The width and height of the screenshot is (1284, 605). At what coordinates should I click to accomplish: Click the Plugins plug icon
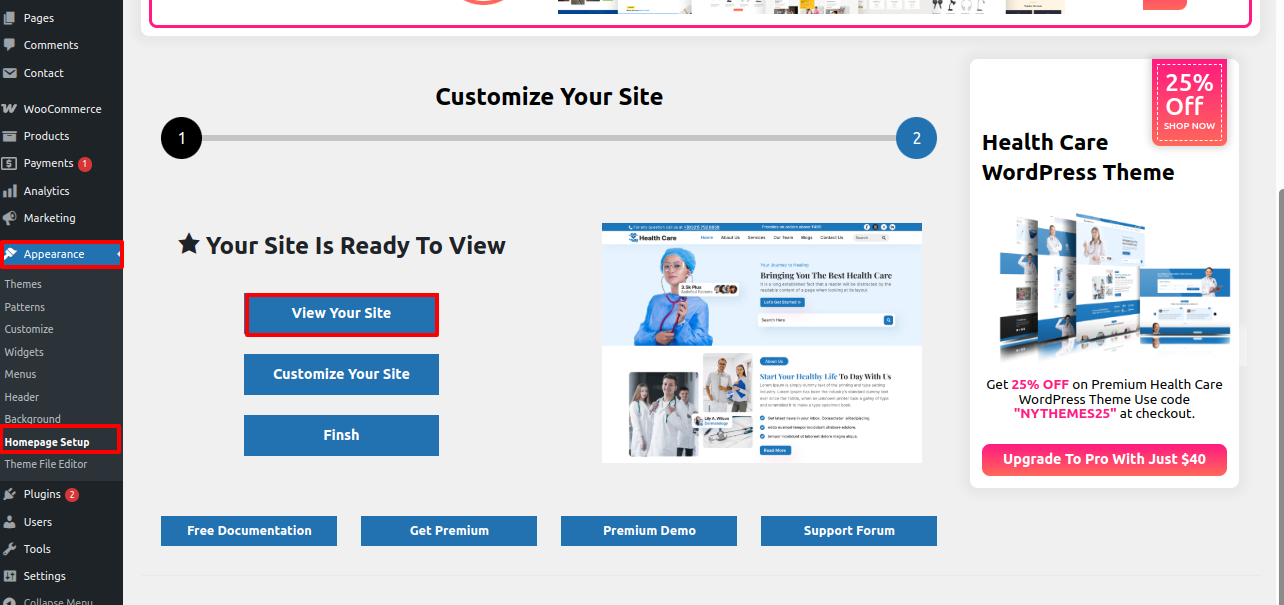pyautogui.click(x=10, y=494)
